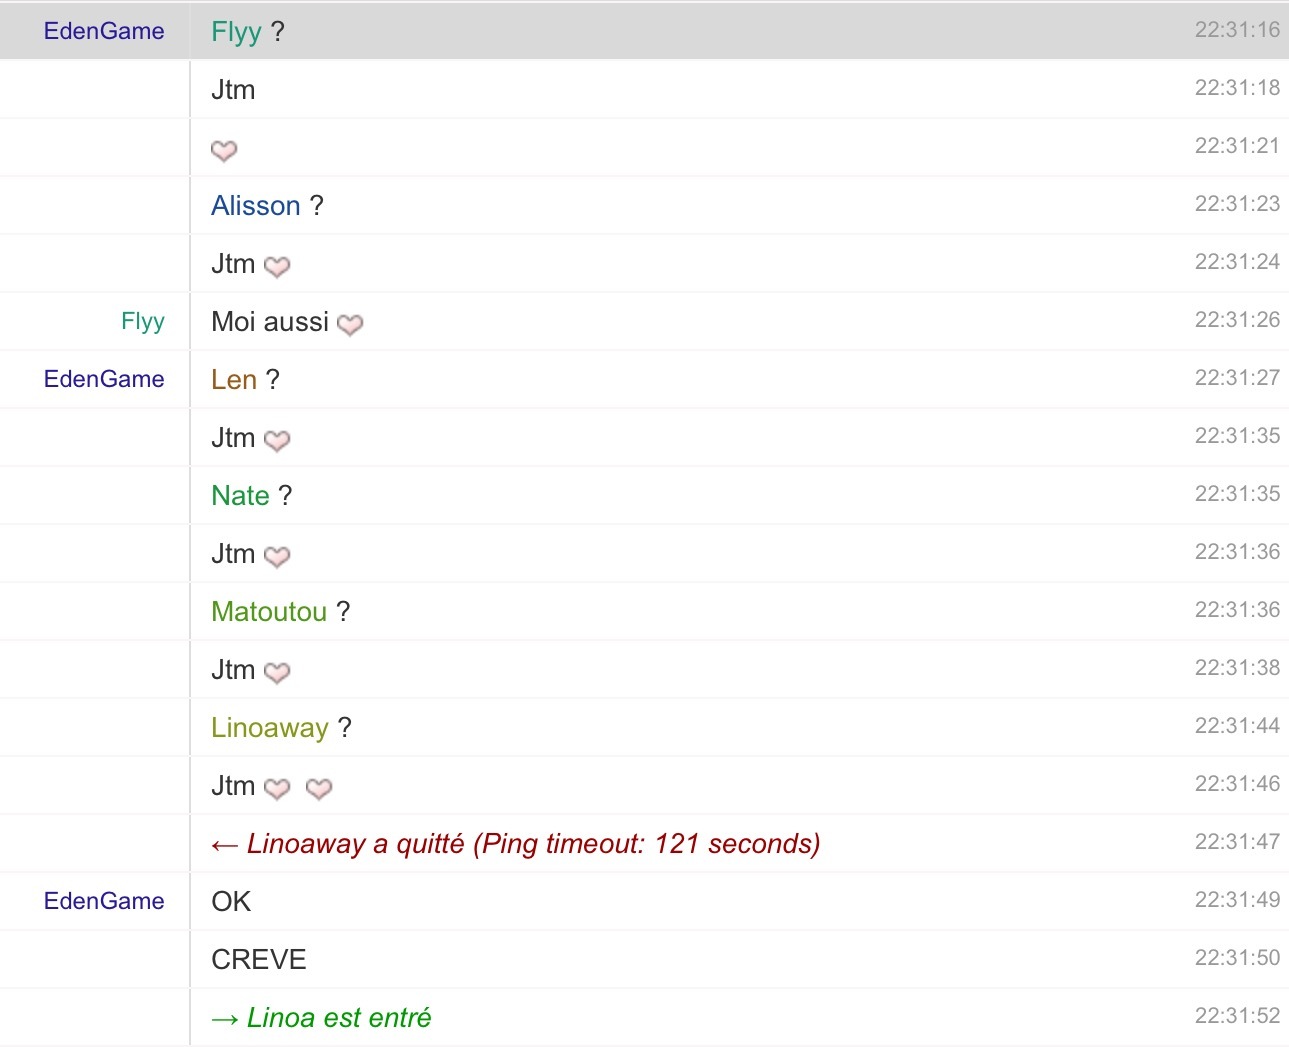Click the Alisson nickname mention

point(256,206)
